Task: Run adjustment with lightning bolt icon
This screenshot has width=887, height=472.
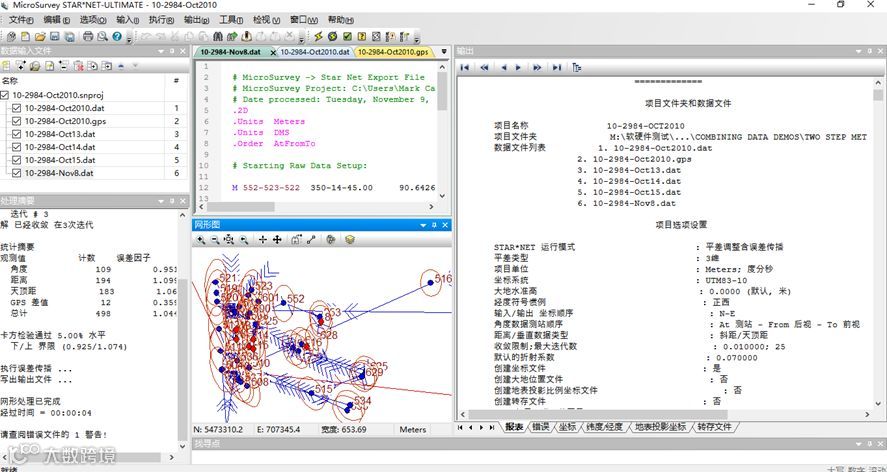Action: pos(318,37)
